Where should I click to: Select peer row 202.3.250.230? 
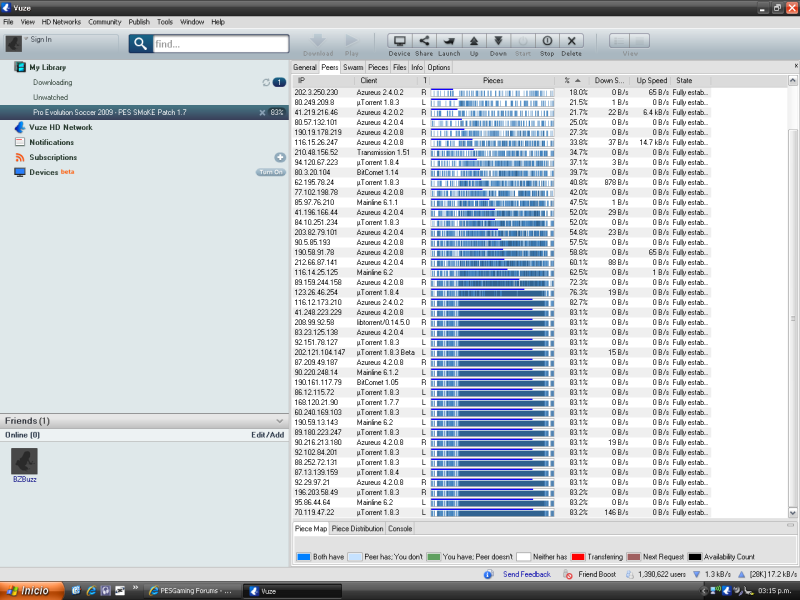[x=502, y=92]
